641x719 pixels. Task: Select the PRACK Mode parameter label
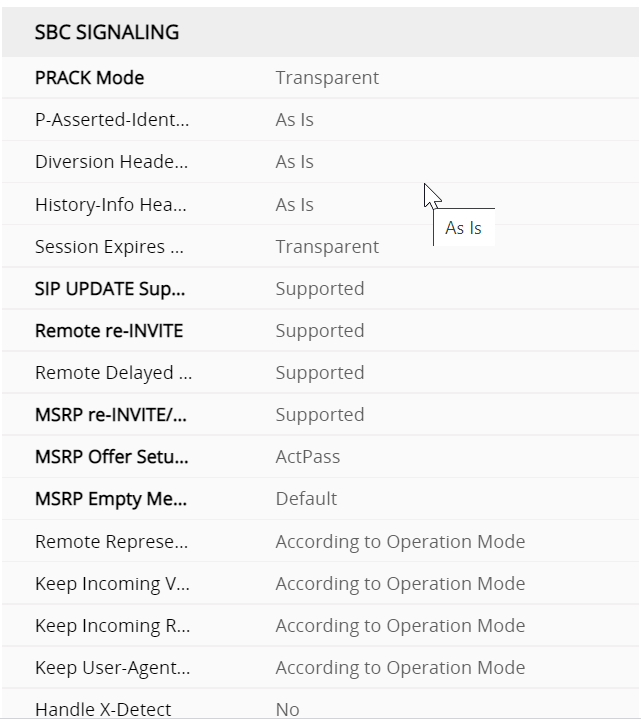click(x=90, y=78)
